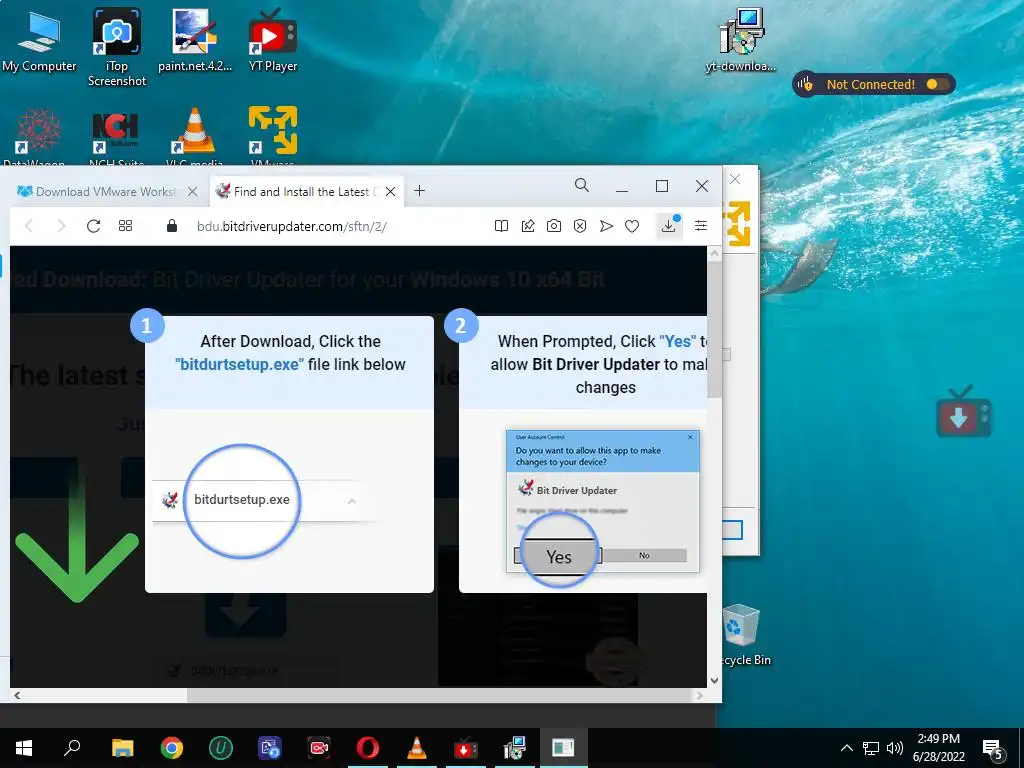Open YT downloader taskbar icon
Screen dimensions: 1024x768
pyautogui.click(x=466, y=748)
